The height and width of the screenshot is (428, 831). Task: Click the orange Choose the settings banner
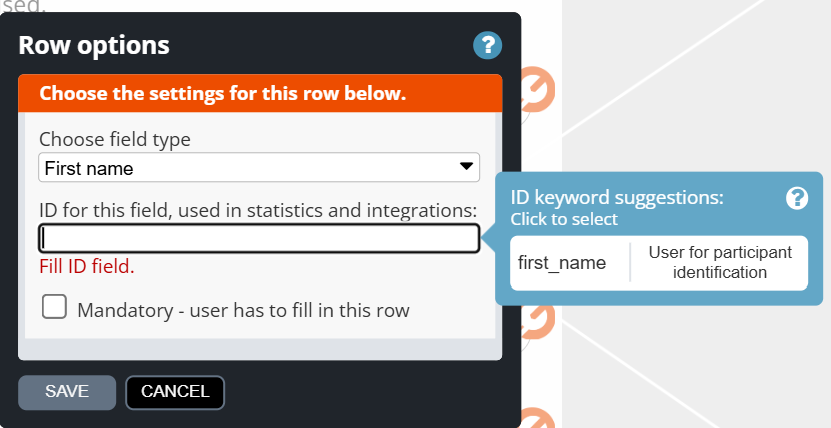click(x=222, y=94)
